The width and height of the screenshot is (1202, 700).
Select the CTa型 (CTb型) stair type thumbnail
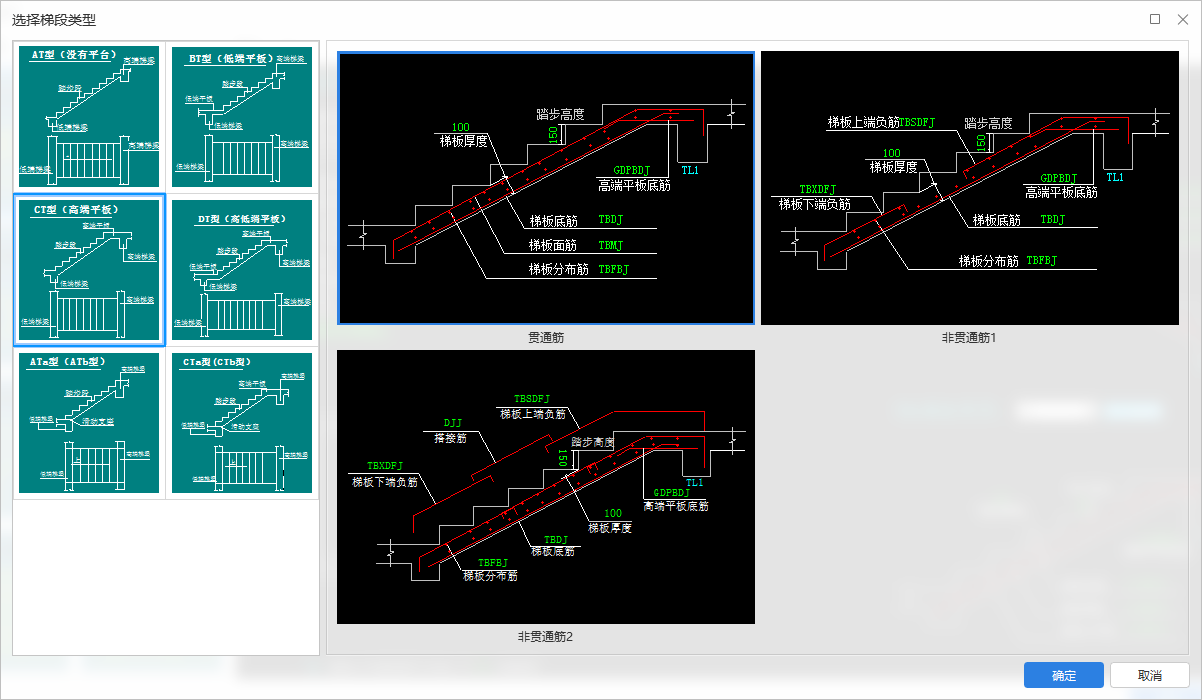coord(242,423)
